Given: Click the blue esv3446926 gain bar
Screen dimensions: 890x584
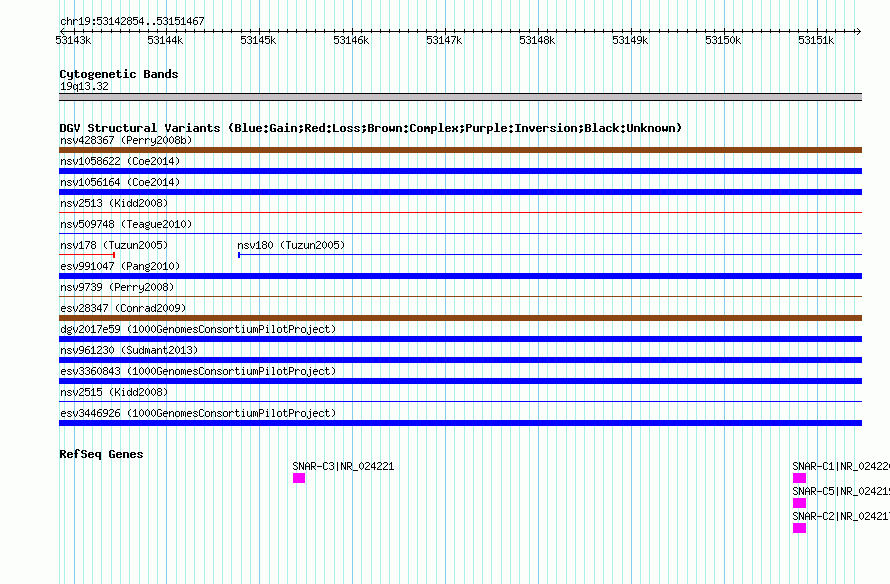Looking at the screenshot, I should click(460, 423).
